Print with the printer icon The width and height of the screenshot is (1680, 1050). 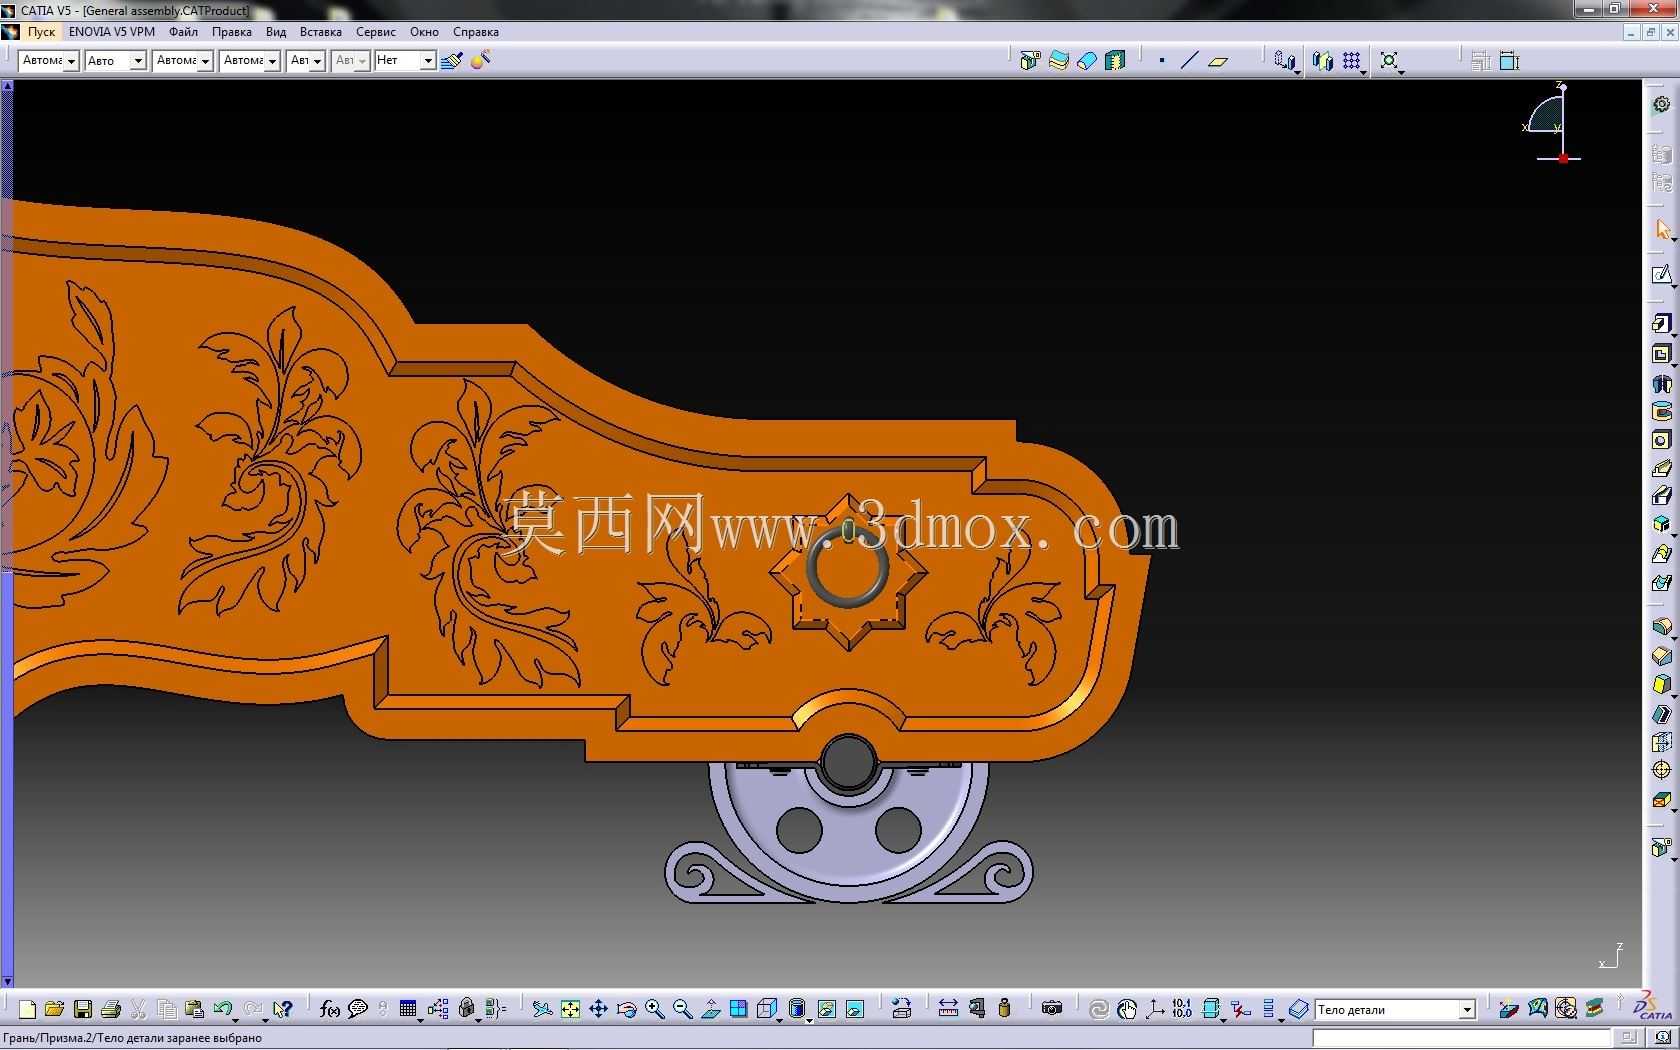pos(111,1010)
